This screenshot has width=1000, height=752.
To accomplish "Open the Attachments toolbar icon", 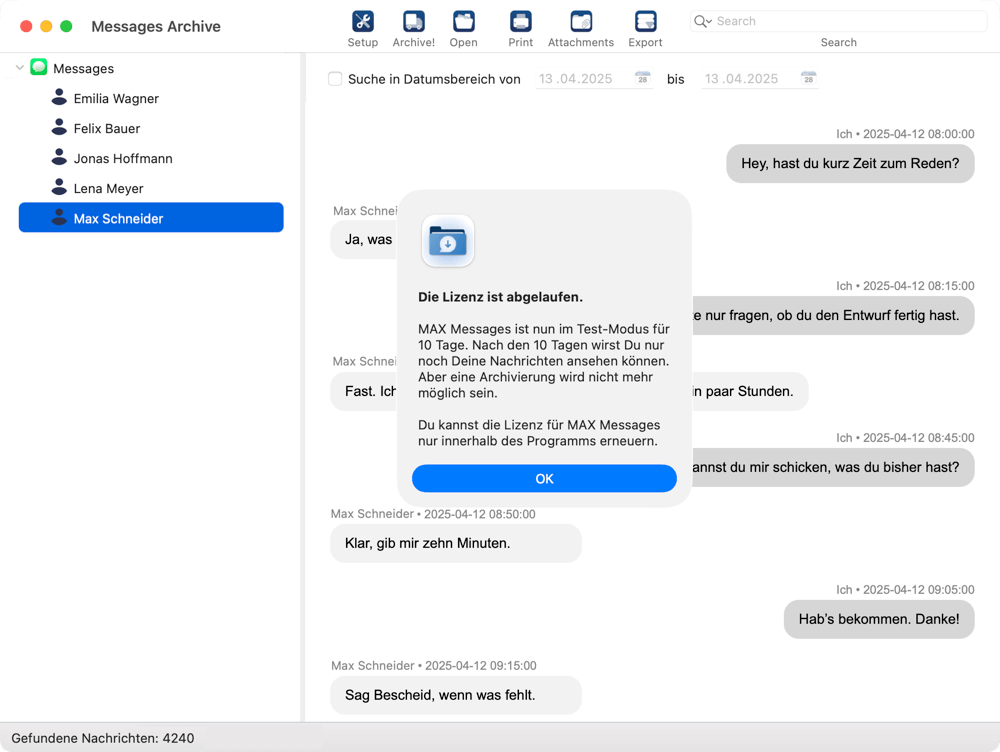I will (580, 22).
